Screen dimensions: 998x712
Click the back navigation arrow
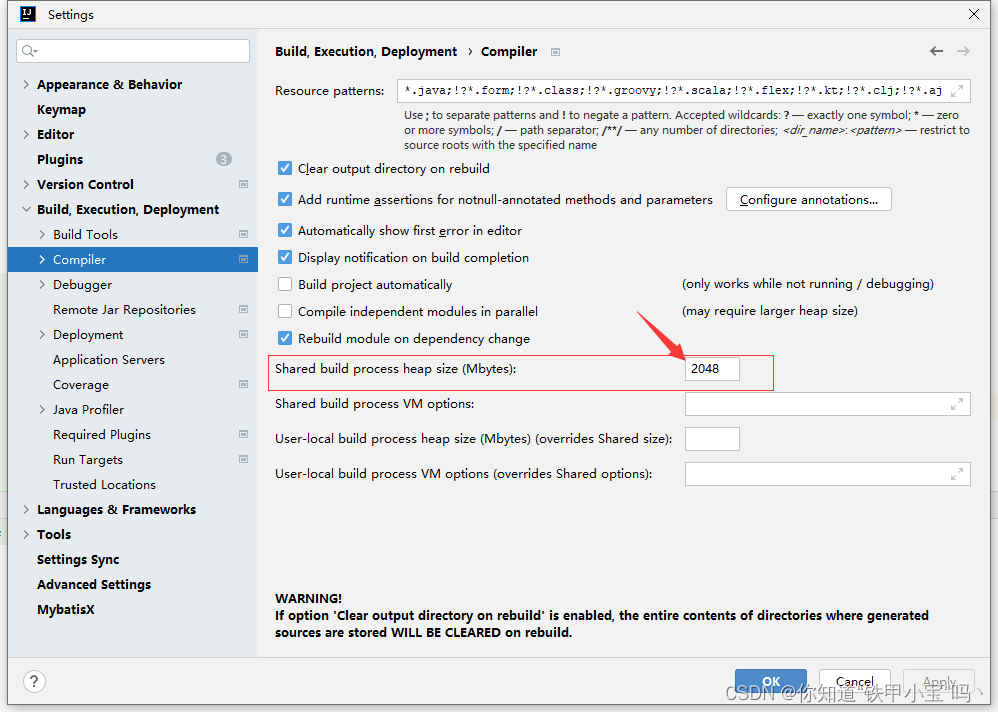[936, 51]
